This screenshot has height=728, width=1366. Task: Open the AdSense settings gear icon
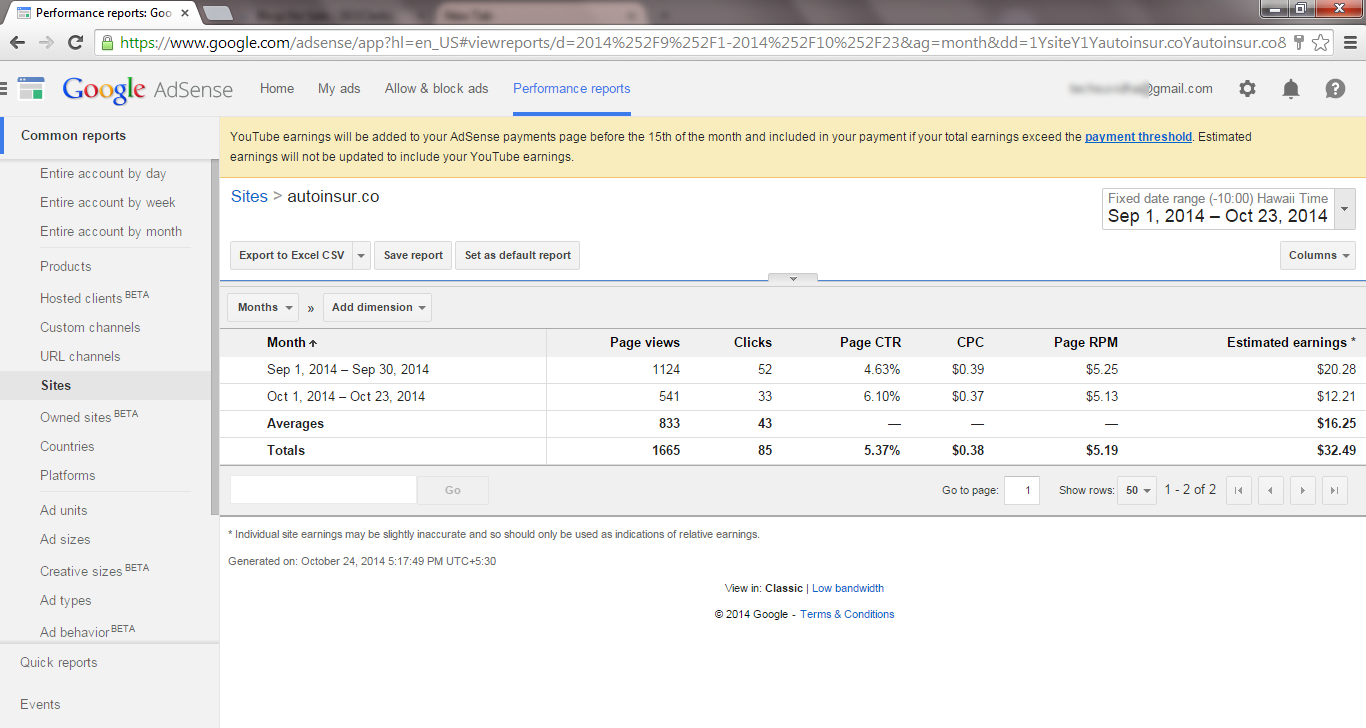[1247, 89]
